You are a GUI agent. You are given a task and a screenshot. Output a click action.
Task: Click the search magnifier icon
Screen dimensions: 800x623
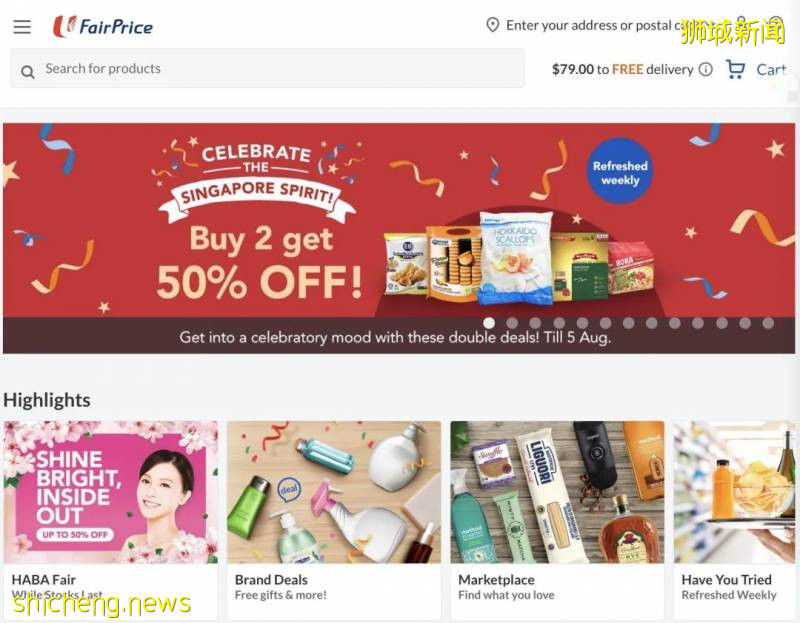coord(28,72)
